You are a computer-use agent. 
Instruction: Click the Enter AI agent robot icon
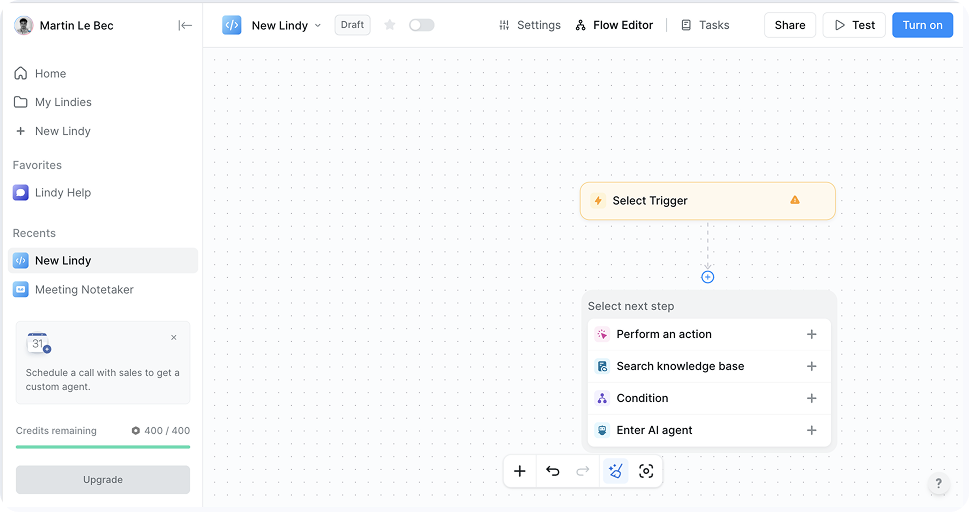(602, 430)
